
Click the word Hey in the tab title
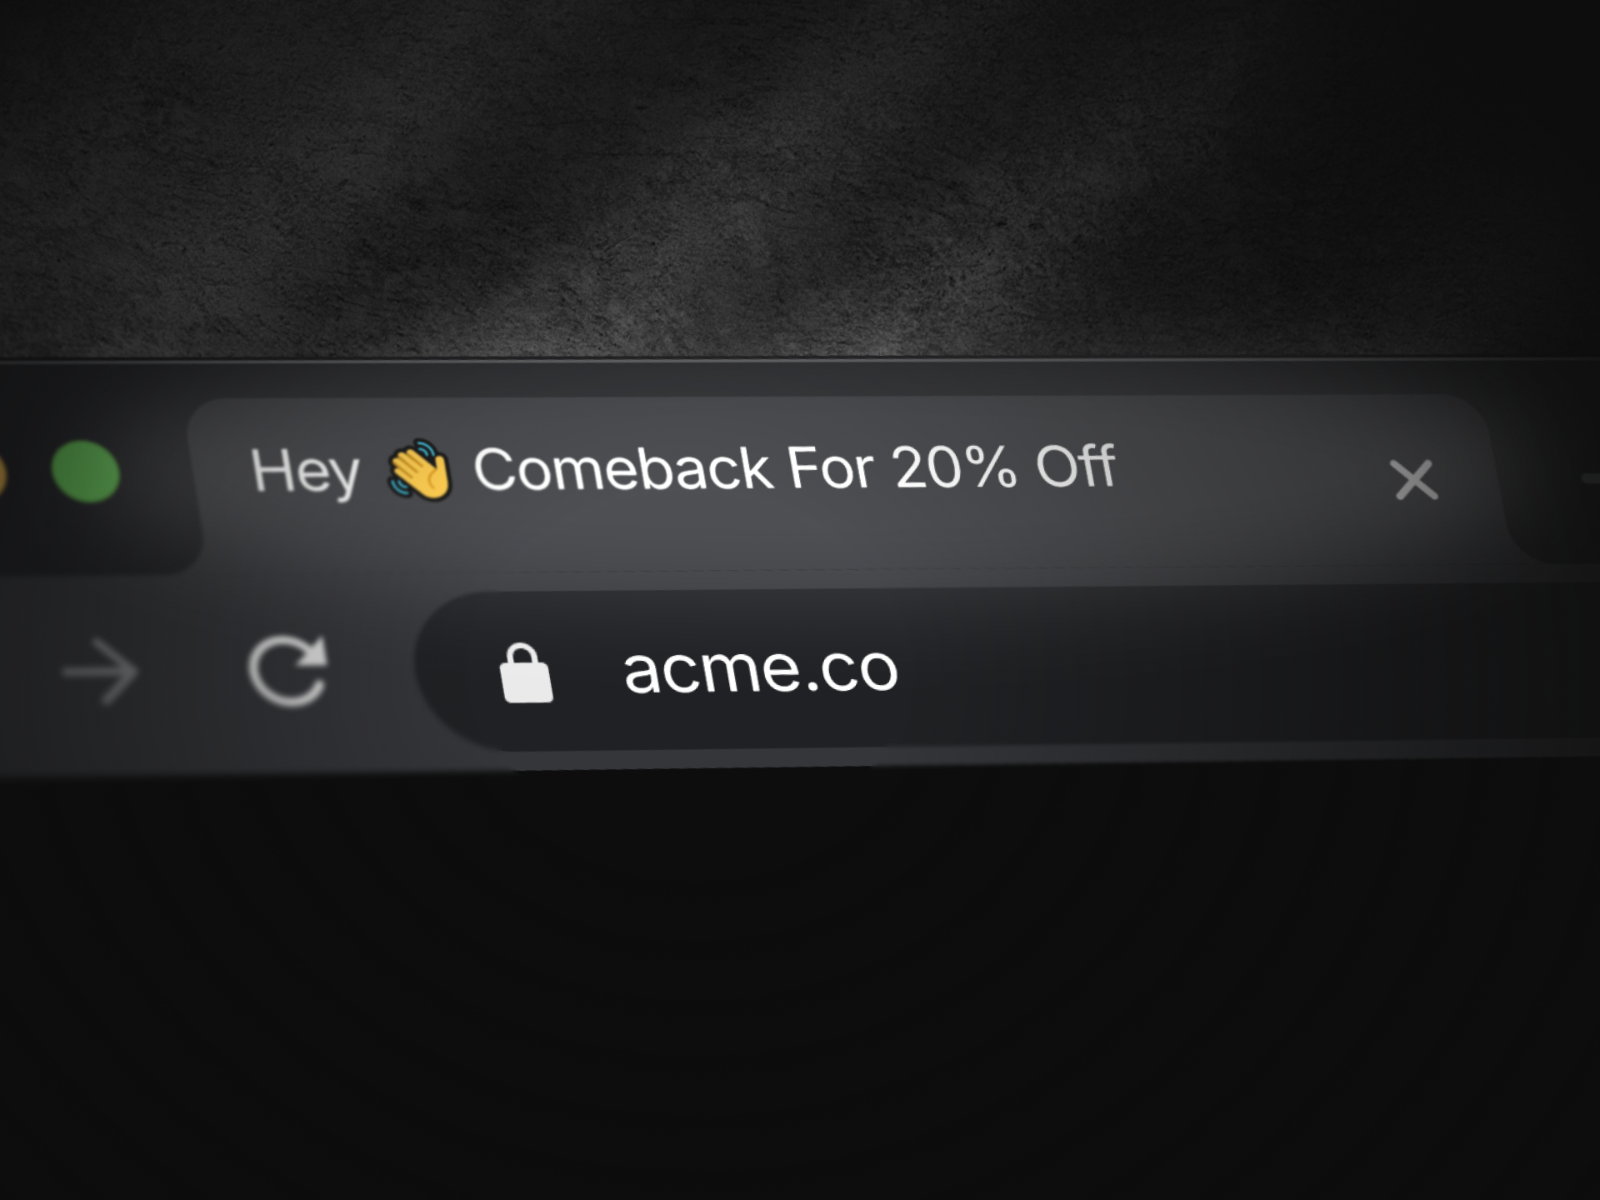click(x=305, y=471)
